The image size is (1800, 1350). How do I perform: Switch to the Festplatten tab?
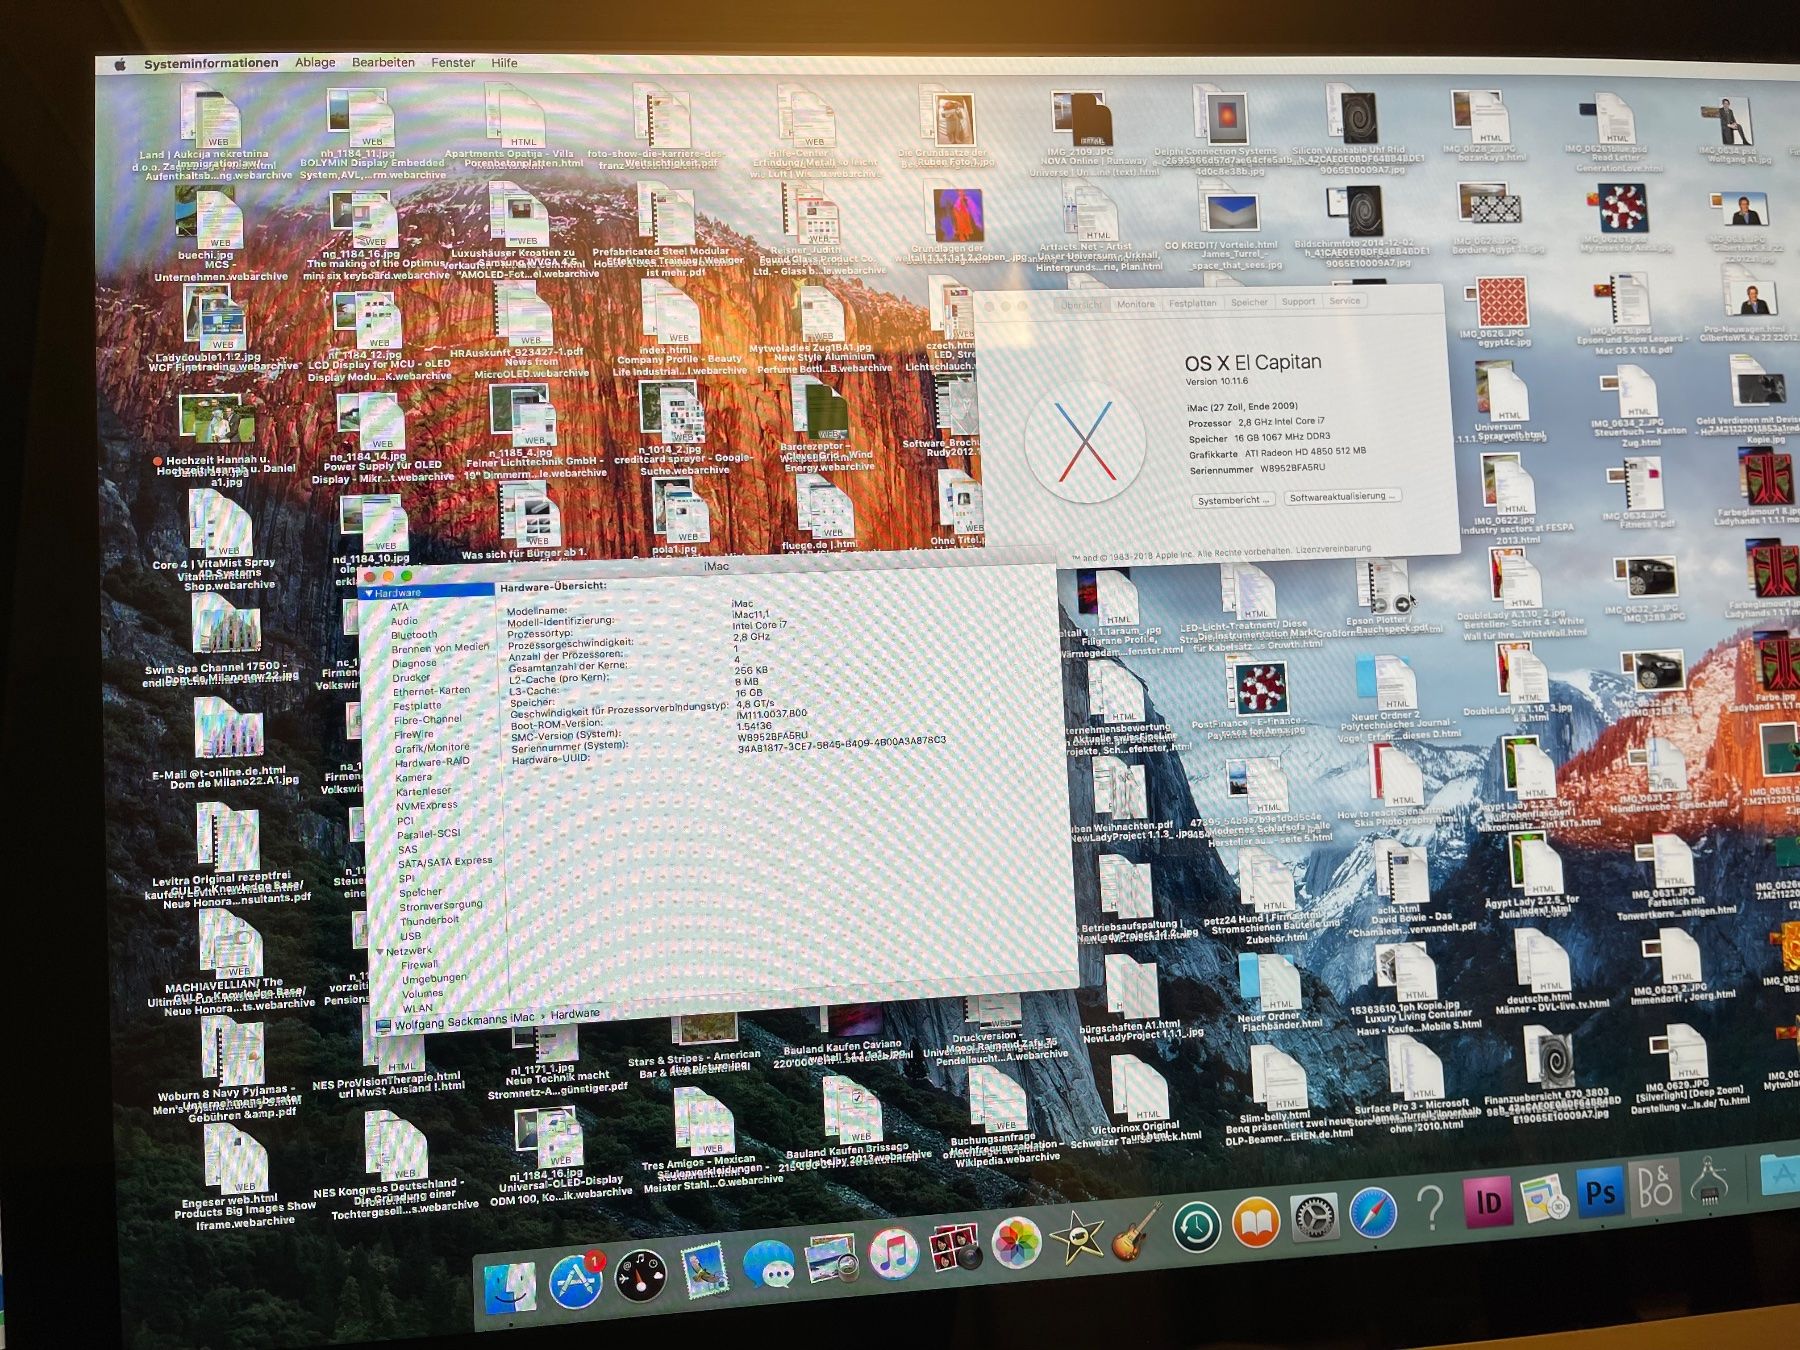(1192, 303)
